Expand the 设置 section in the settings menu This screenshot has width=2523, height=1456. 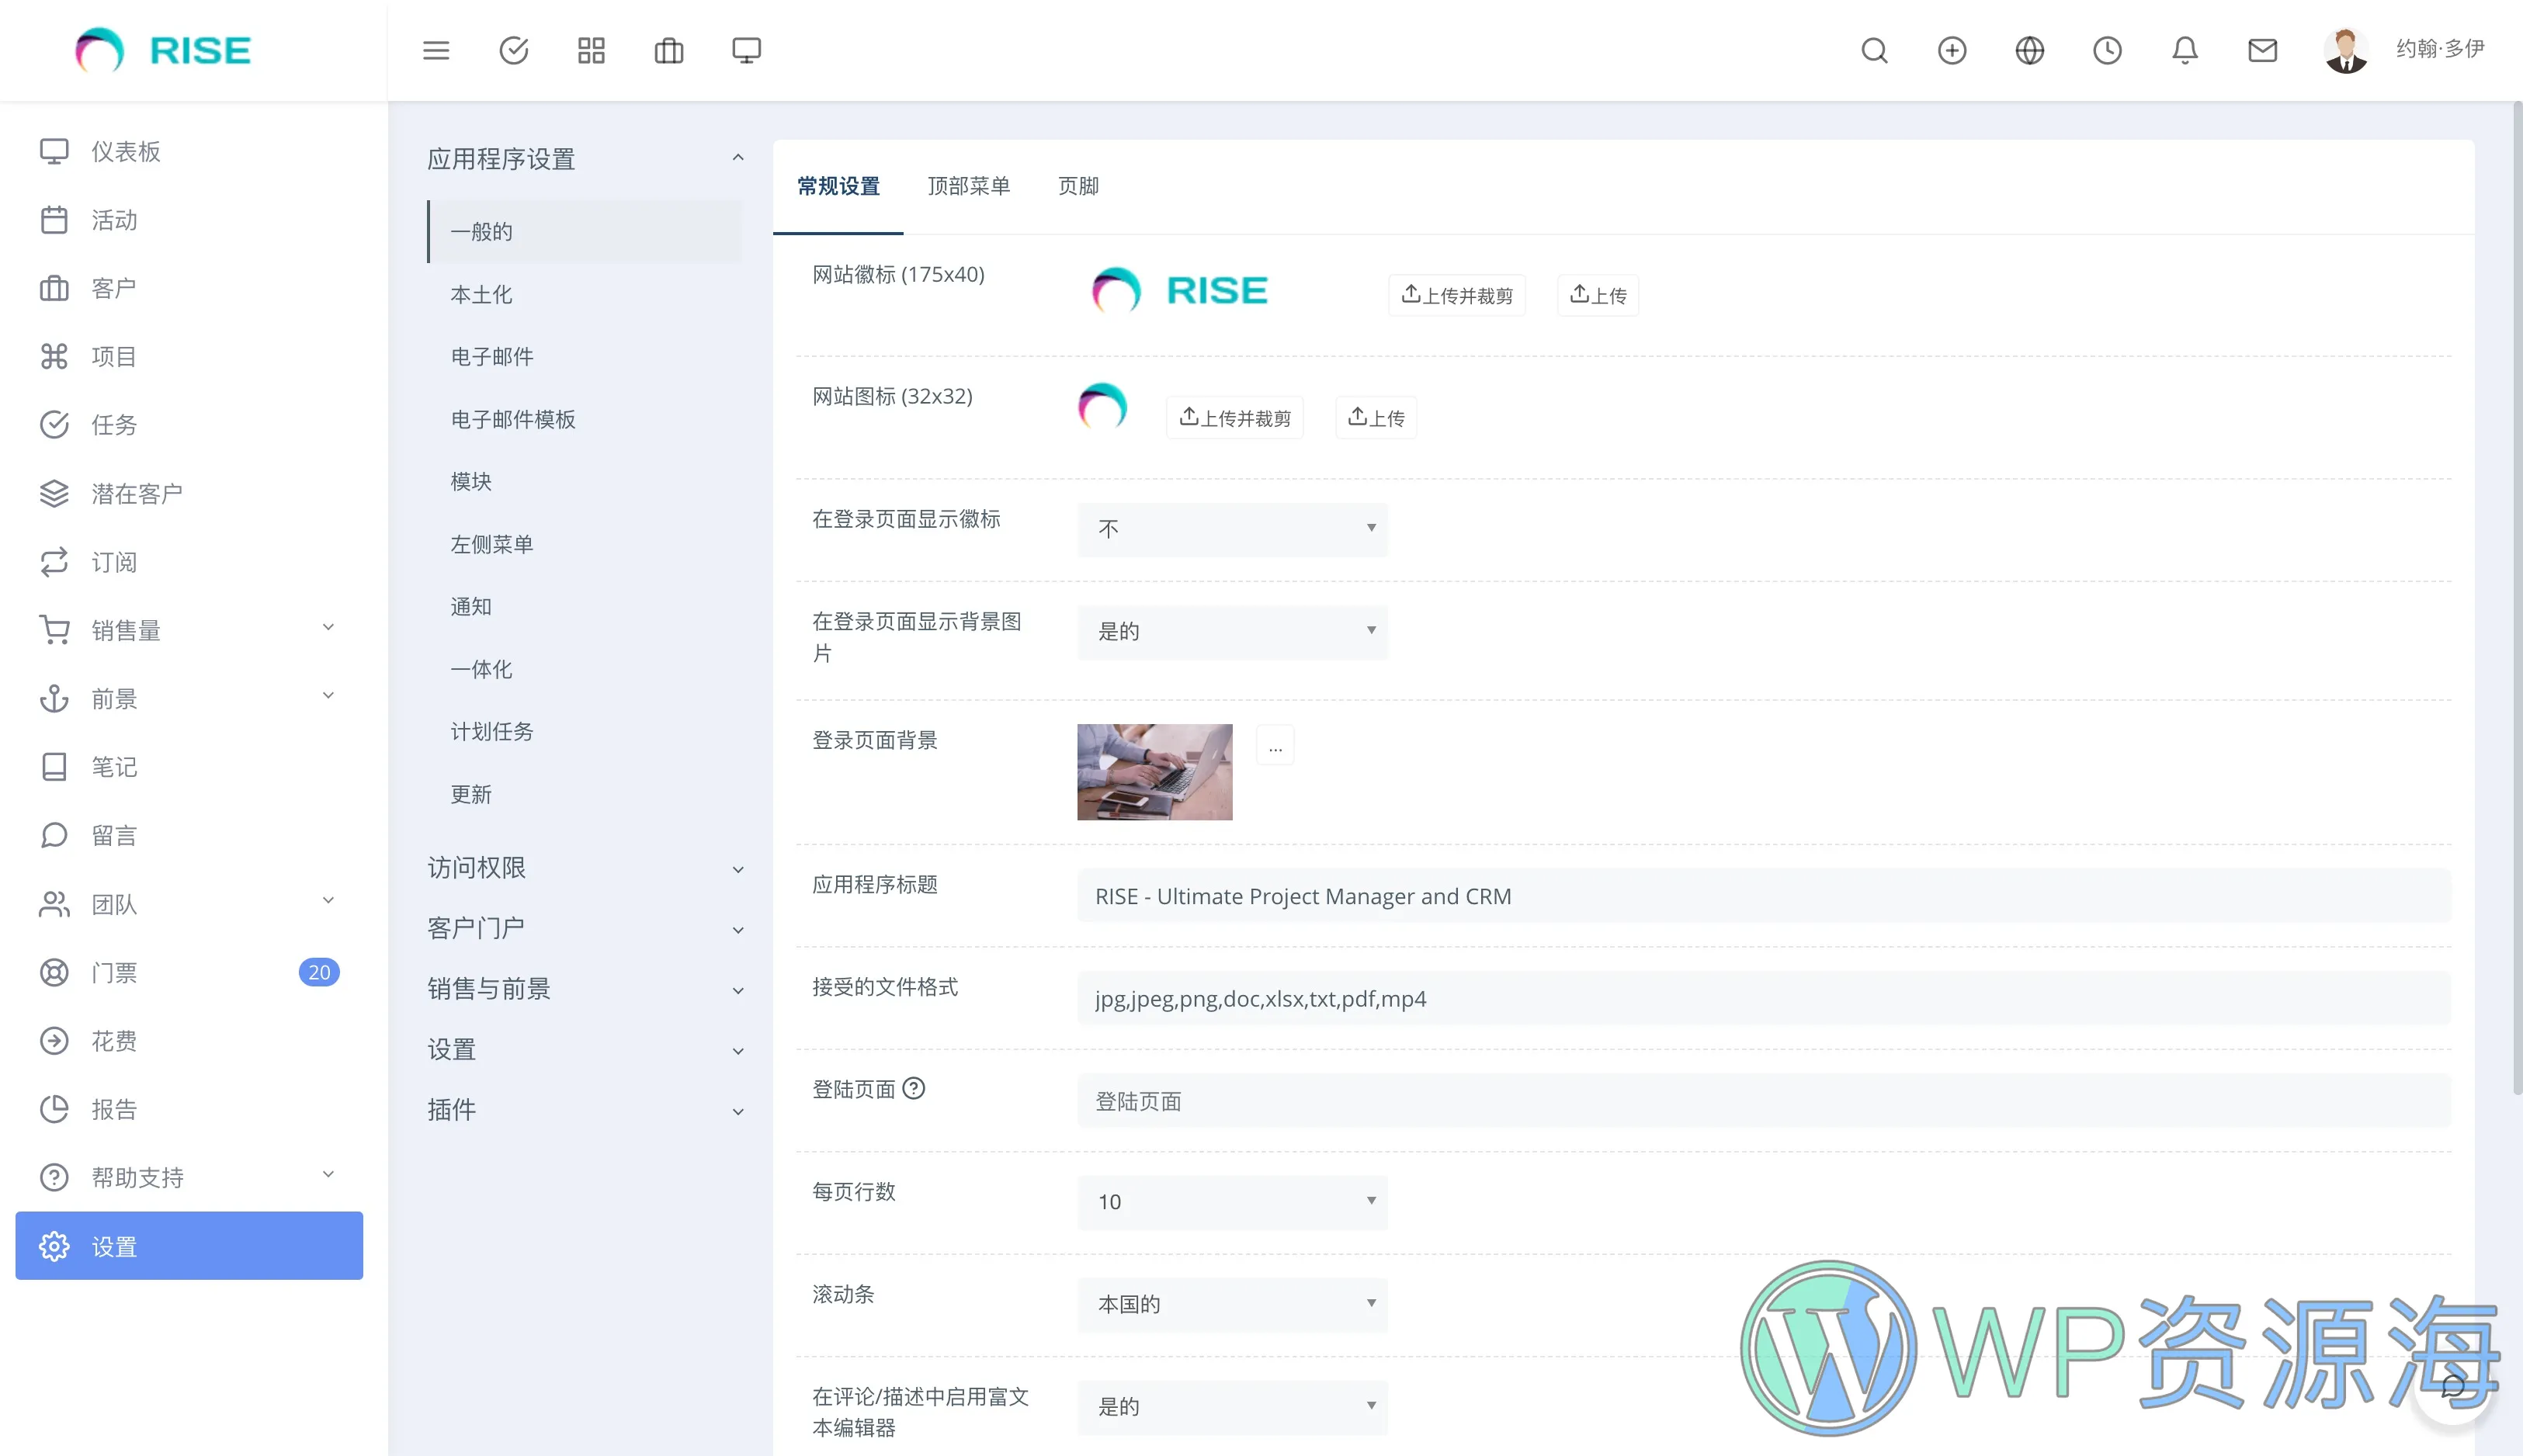(x=585, y=1050)
